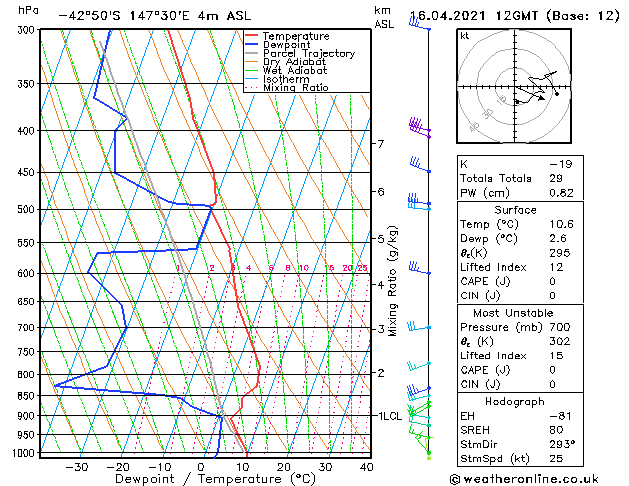The height and width of the screenshot is (486, 629).
Task: Click the "1LCL" height marker
Action: (x=390, y=416)
